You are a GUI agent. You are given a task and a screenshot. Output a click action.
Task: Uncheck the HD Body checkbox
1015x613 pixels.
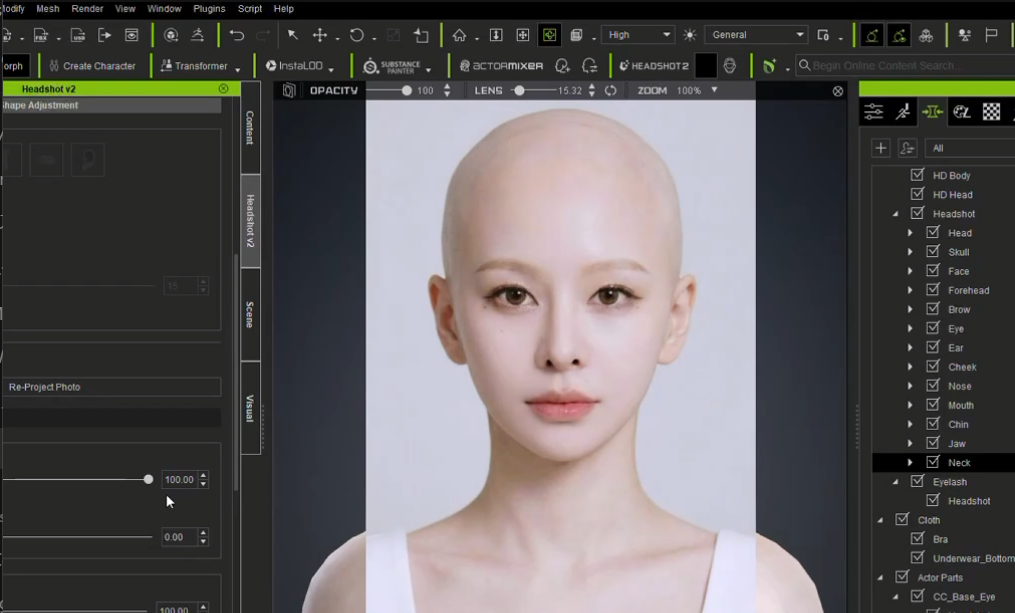pyautogui.click(x=917, y=175)
